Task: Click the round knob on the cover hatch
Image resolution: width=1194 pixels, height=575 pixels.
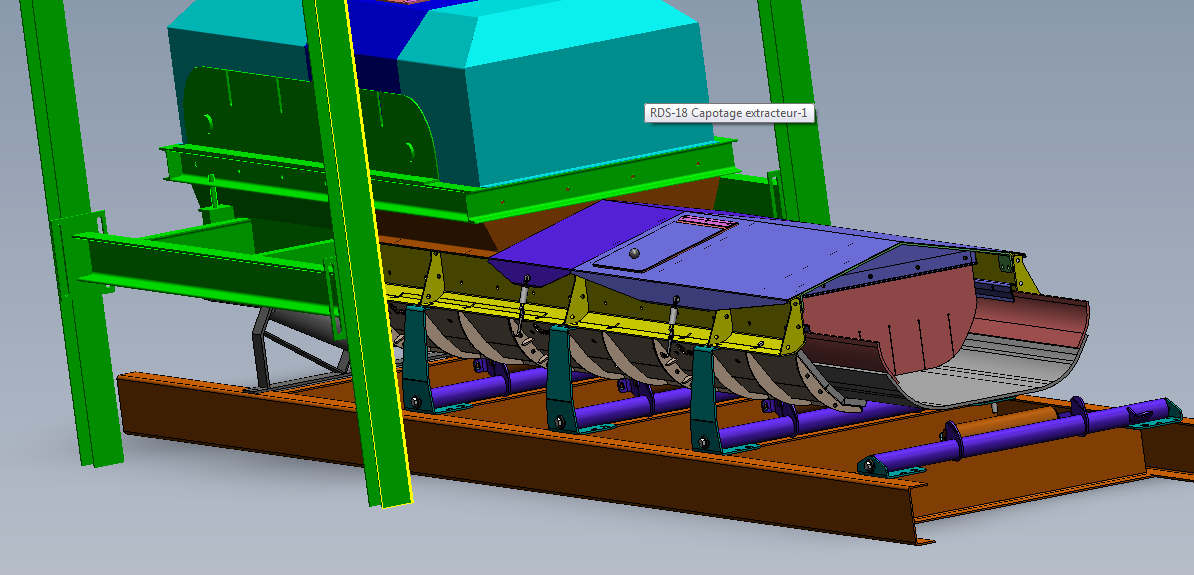Action: click(634, 253)
